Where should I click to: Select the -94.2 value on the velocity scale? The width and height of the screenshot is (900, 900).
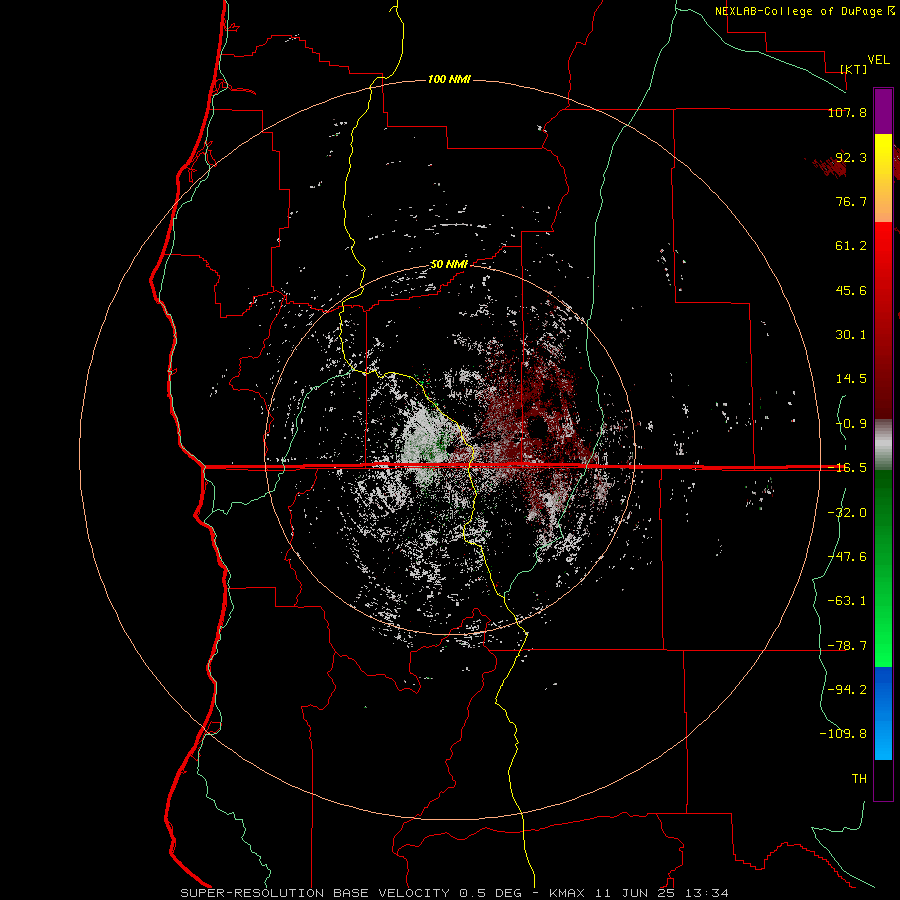point(847,689)
